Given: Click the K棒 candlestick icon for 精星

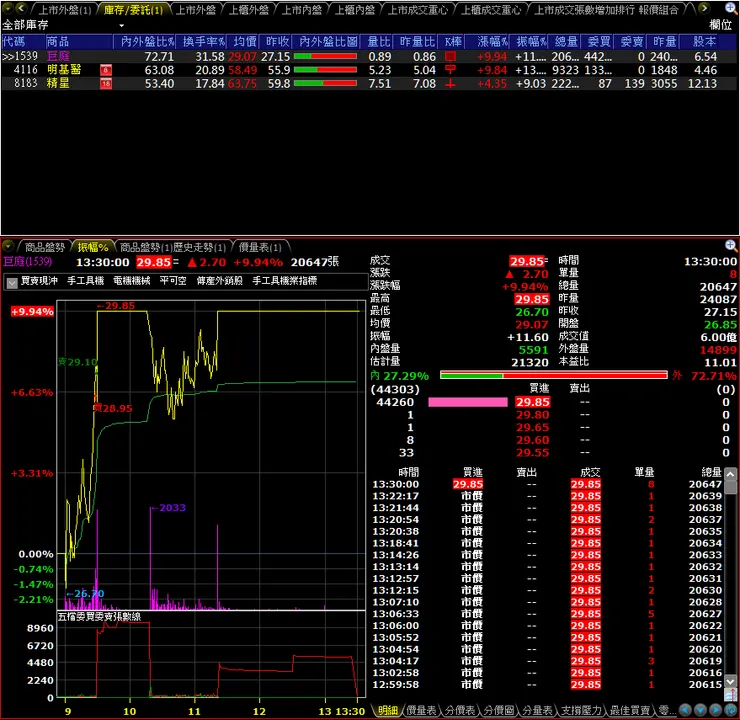Looking at the screenshot, I should [x=450, y=84].
